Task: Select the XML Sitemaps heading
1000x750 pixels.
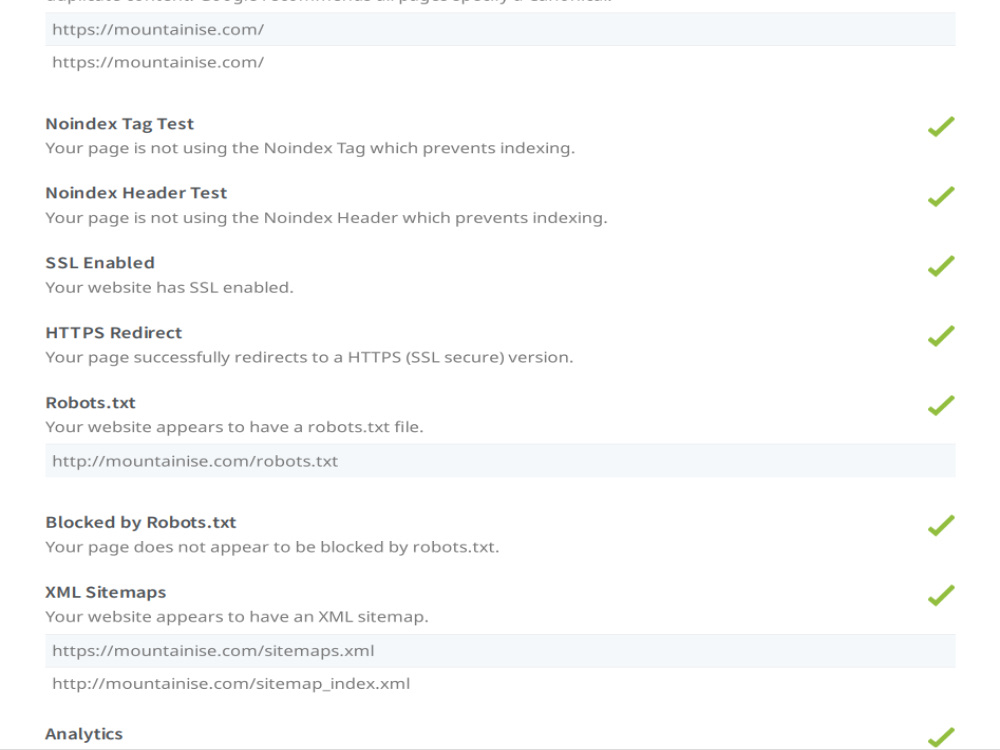Action: 106,592
